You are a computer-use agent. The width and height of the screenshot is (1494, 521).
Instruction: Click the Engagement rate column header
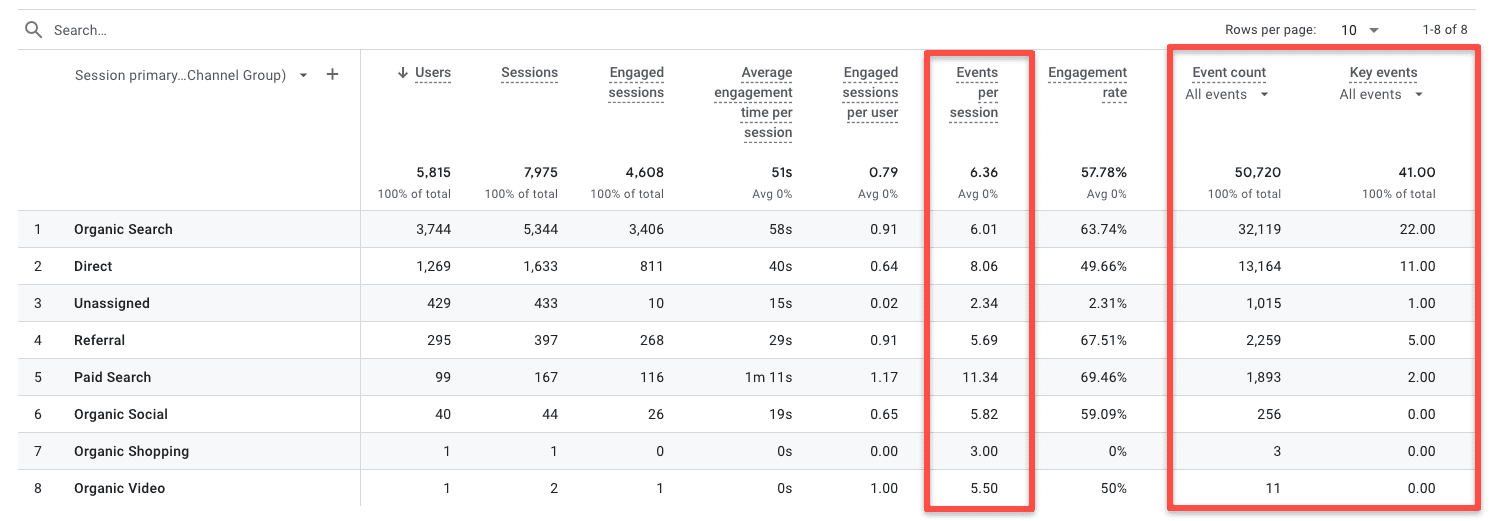(1087, 83)
